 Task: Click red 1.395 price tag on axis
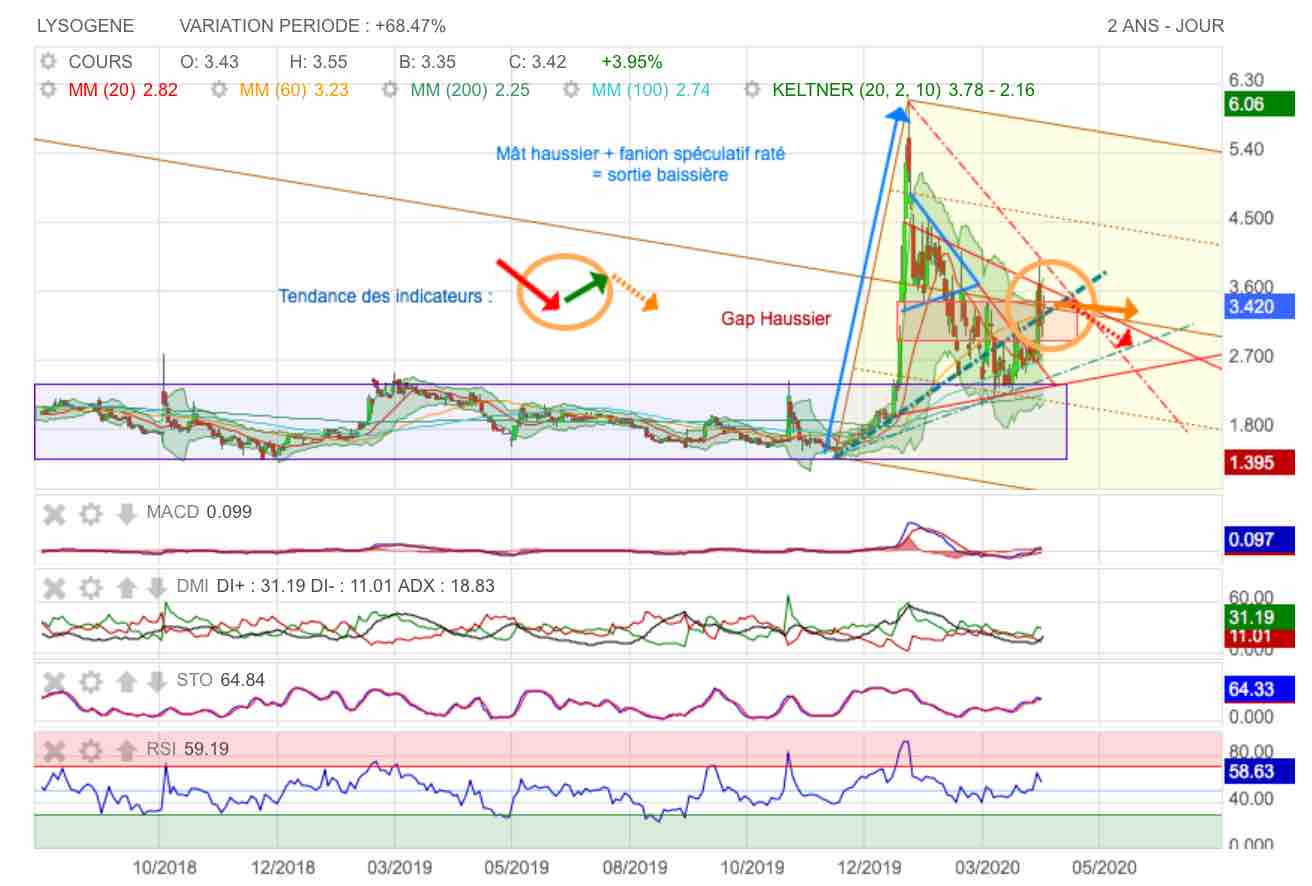click(x=1258, y=463)
